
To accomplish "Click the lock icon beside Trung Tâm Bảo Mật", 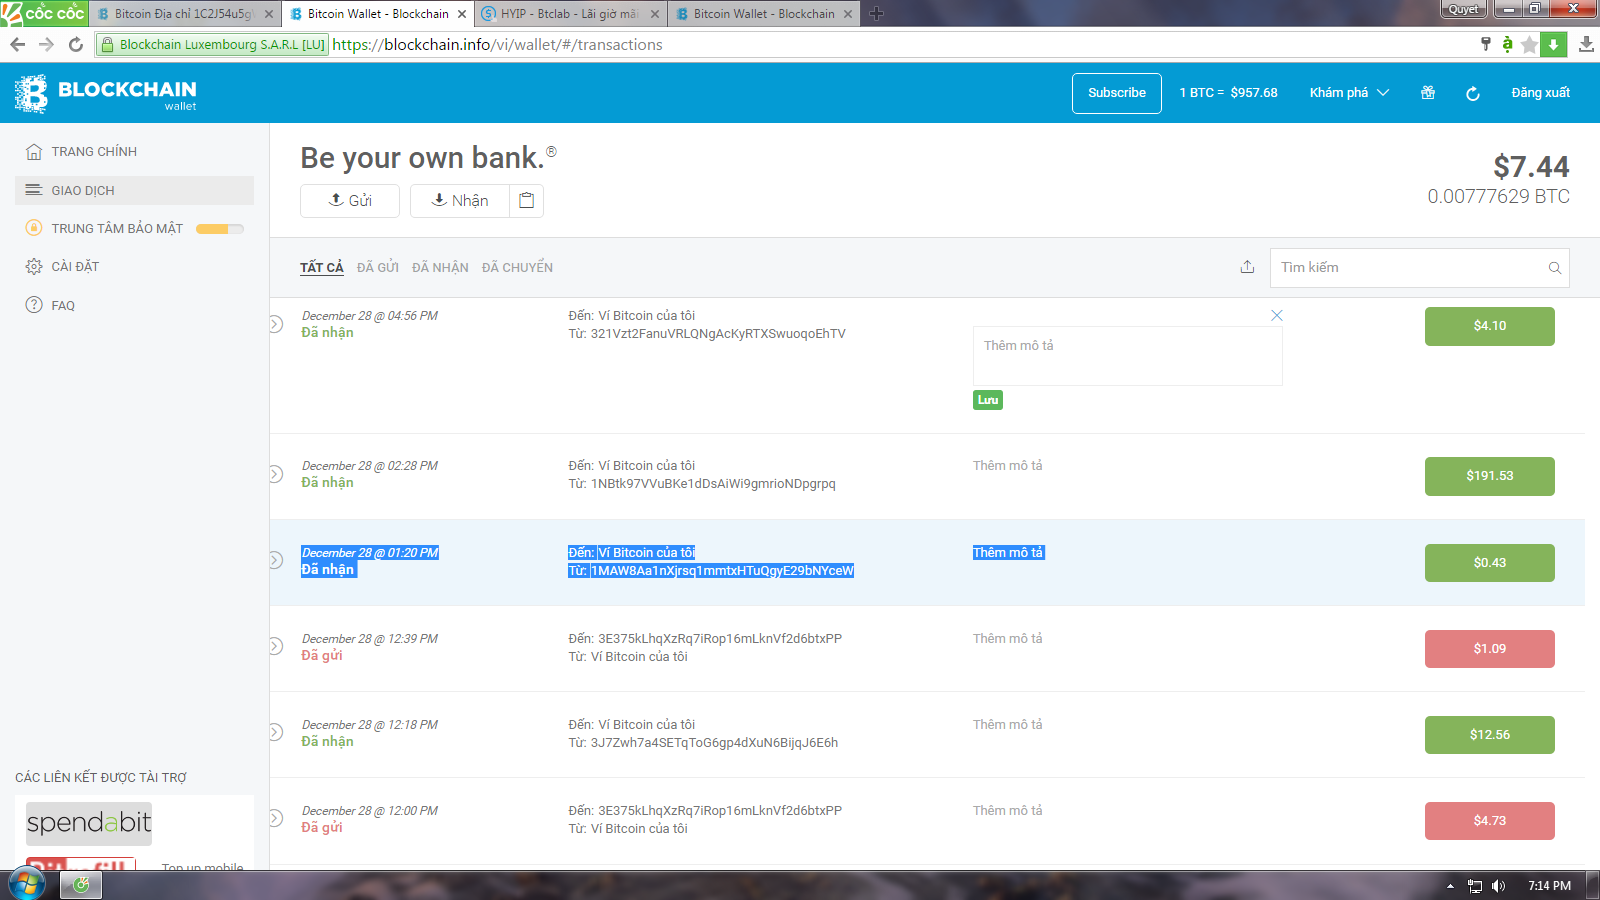I will point(34,228).
